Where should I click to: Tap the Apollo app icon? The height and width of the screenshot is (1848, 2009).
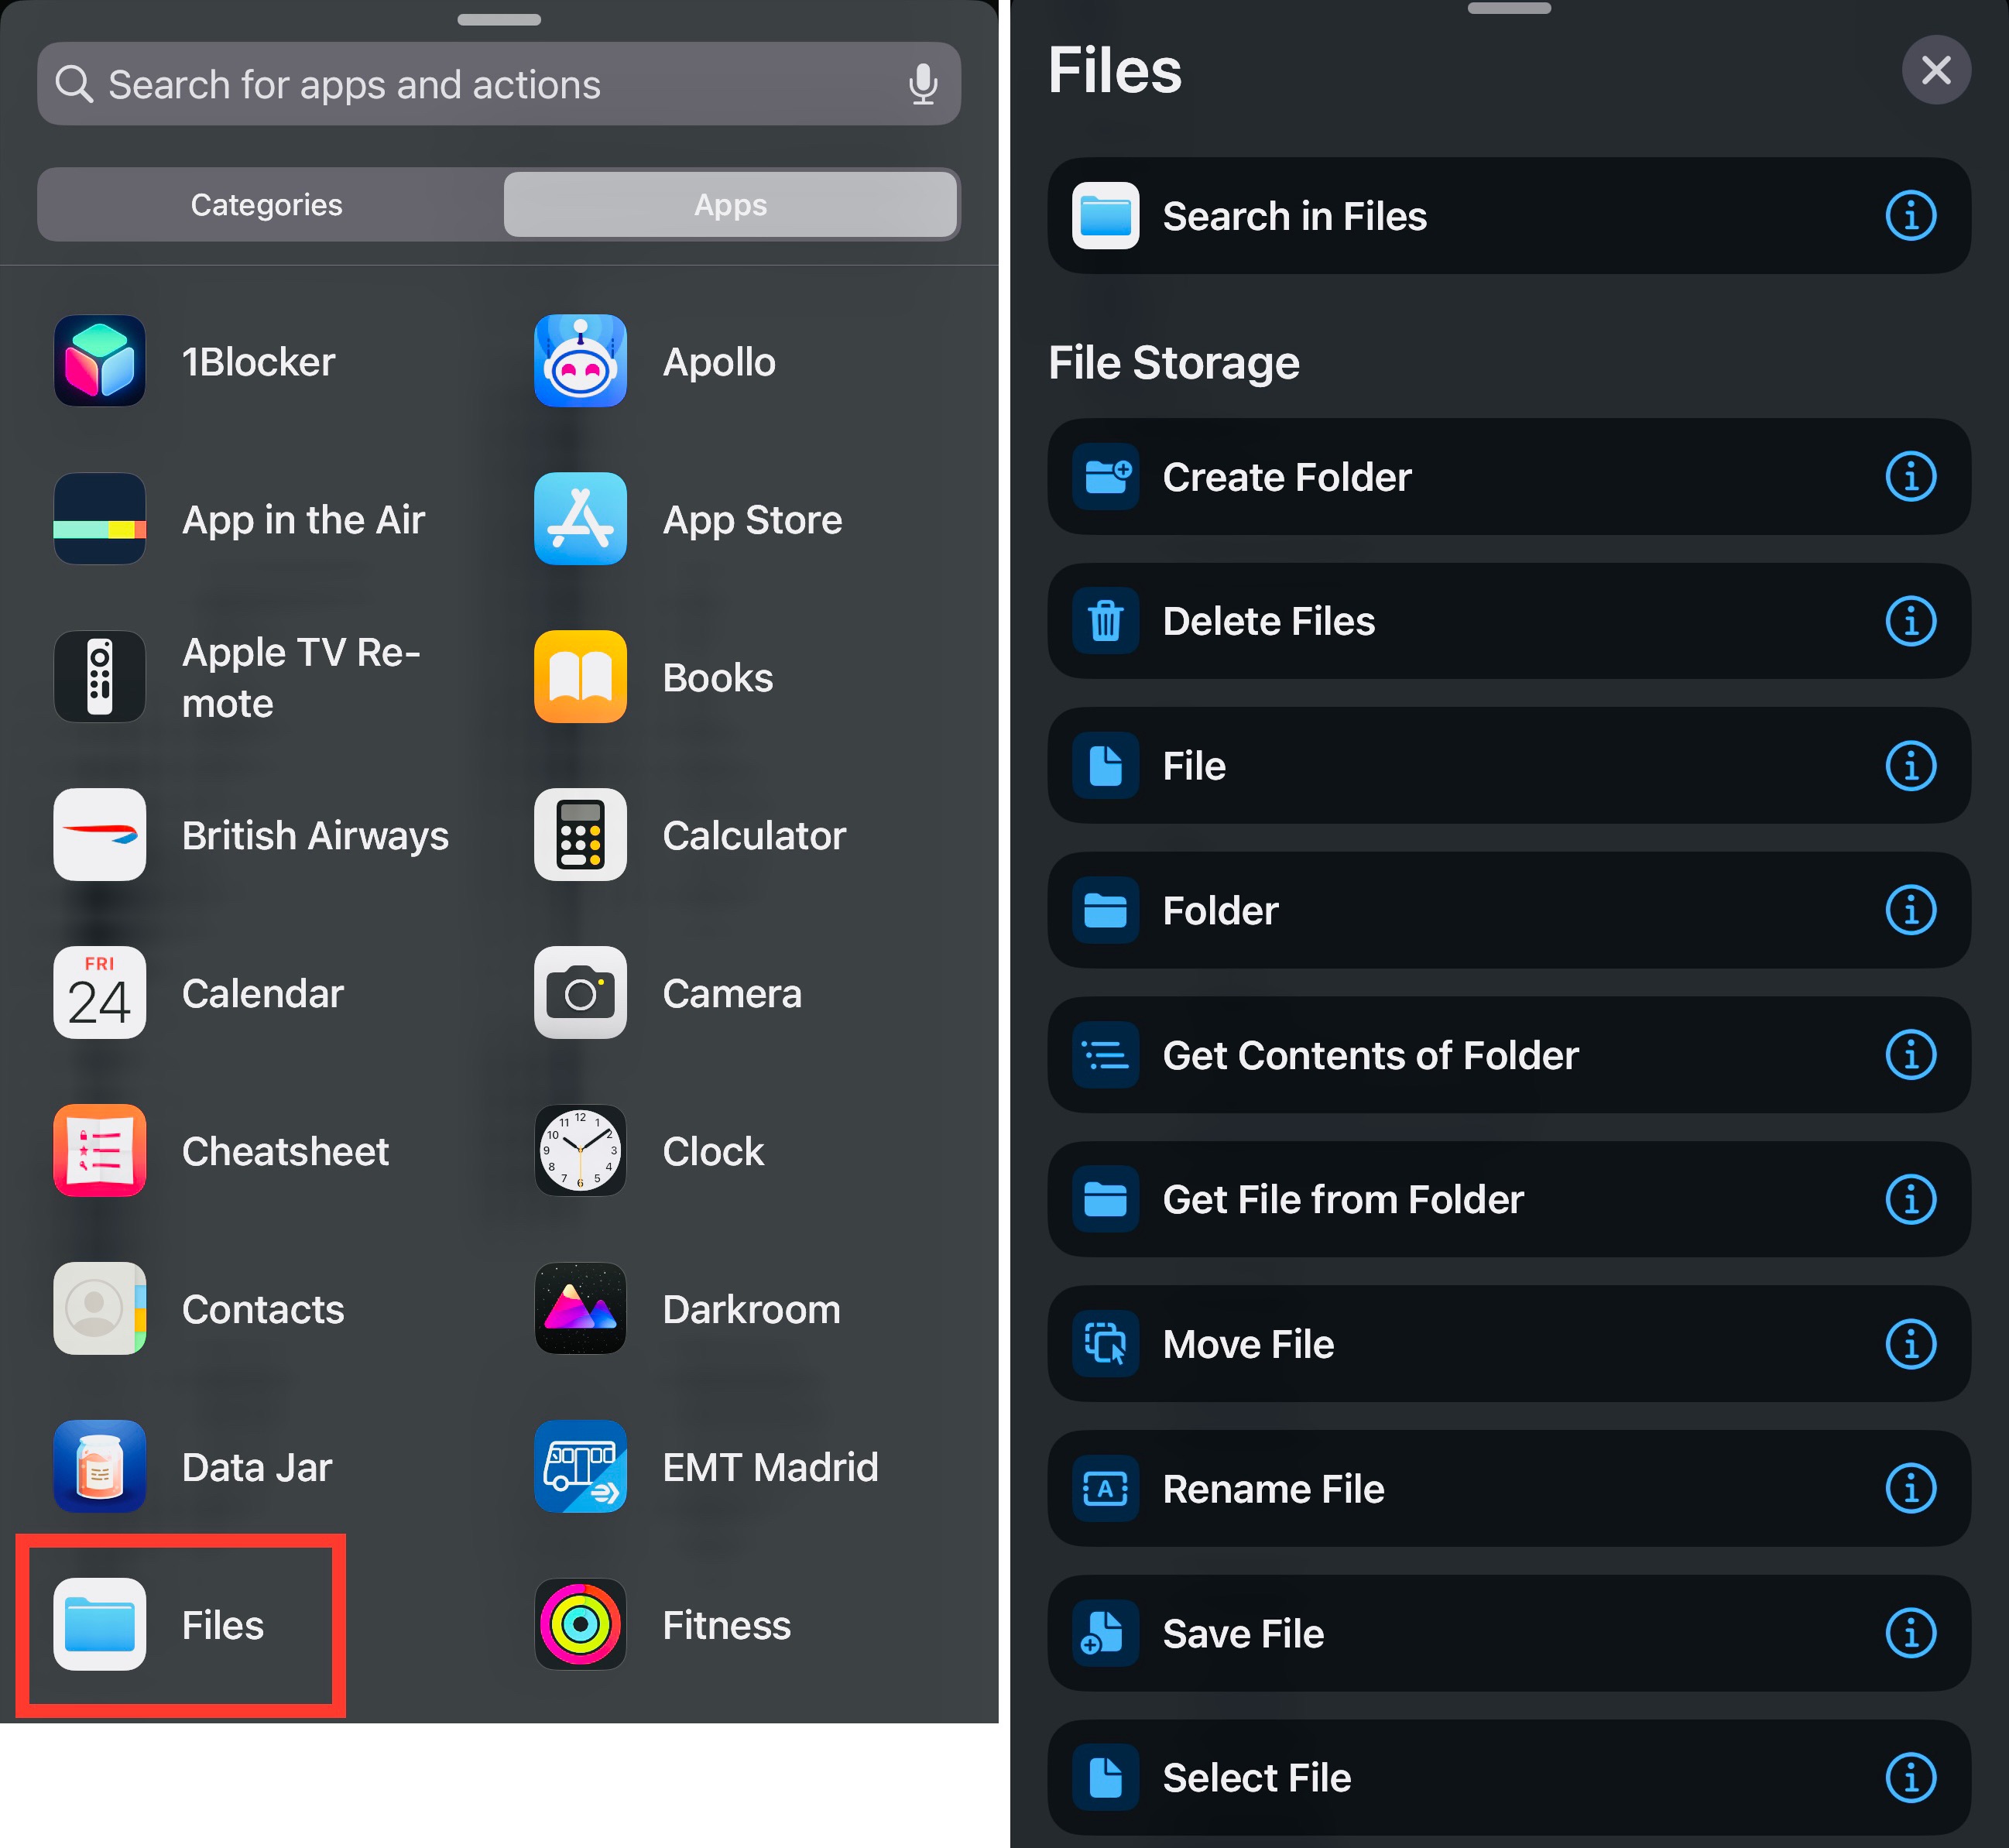pyautogui.click(x=580, y=360)
